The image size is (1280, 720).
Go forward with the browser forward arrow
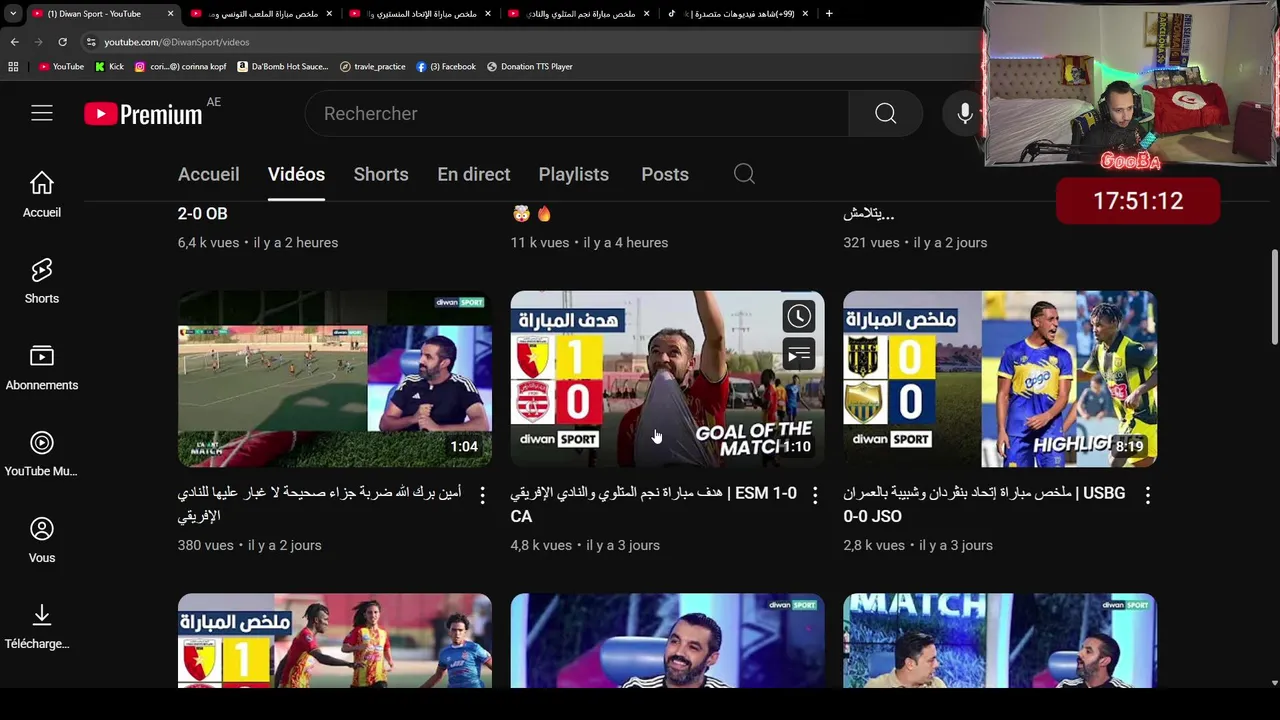(x=38, y=42)
